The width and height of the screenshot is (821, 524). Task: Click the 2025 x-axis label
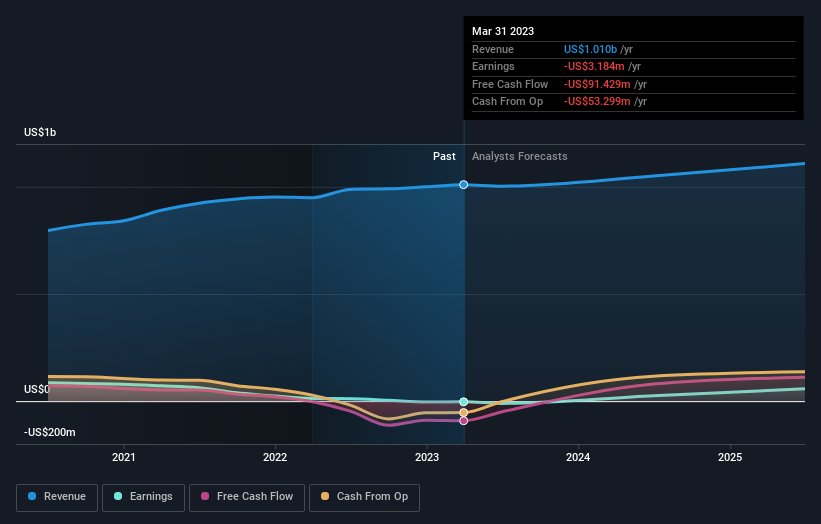(x=730, y=458)
